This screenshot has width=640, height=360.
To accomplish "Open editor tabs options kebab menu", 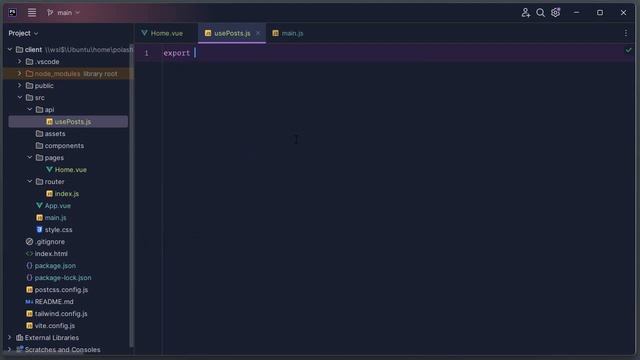I will tap(626, 33).
